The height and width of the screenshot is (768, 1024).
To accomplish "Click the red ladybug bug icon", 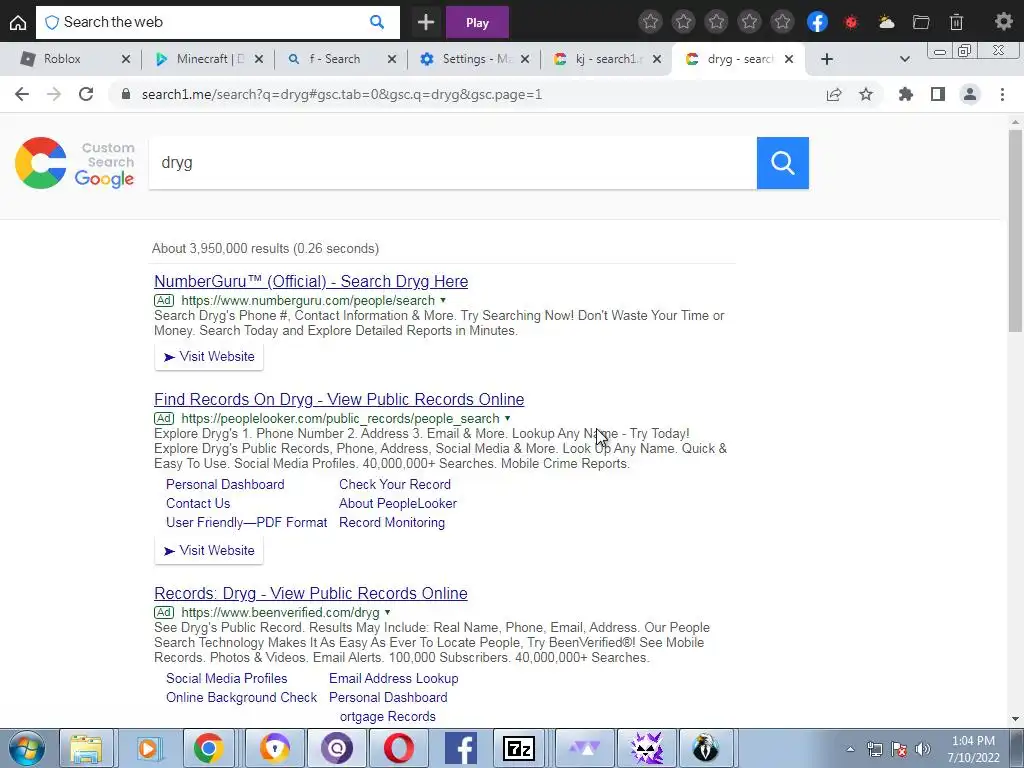I will tap(851, 22).
